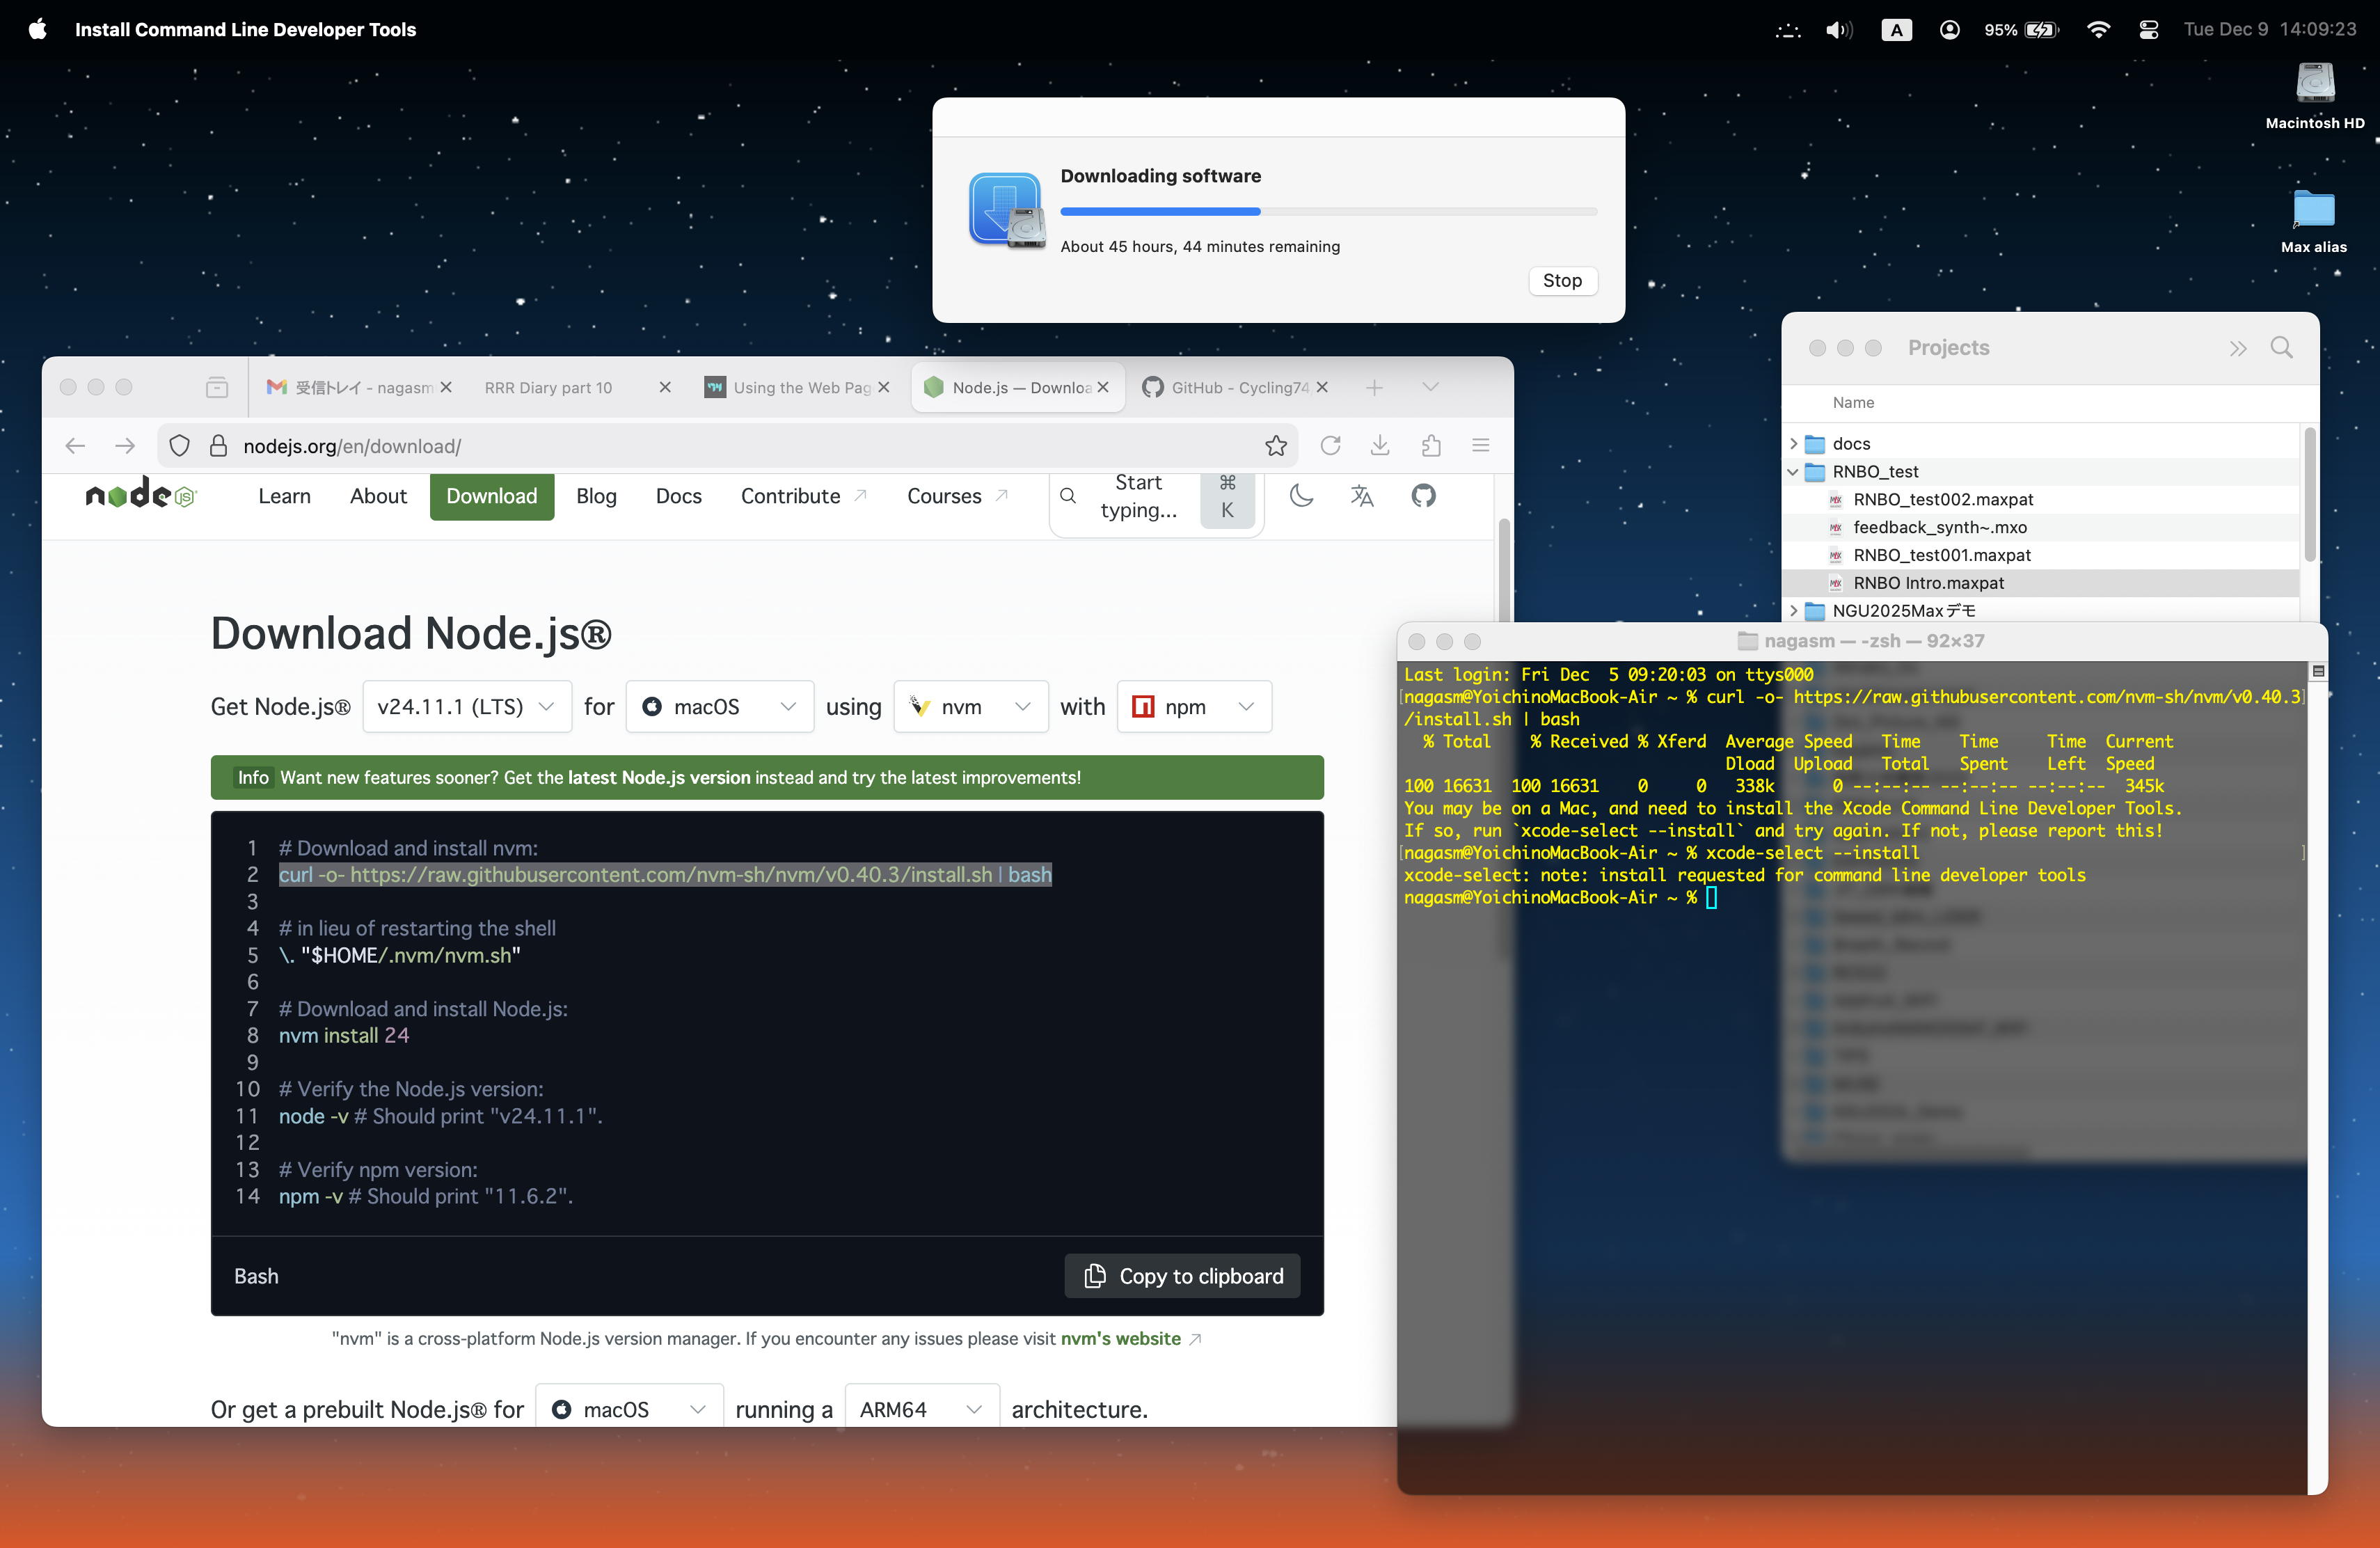The width and height of the screenshot is (2380, 1548).
Task: Stop the software download
Action: pos(1561,281)
